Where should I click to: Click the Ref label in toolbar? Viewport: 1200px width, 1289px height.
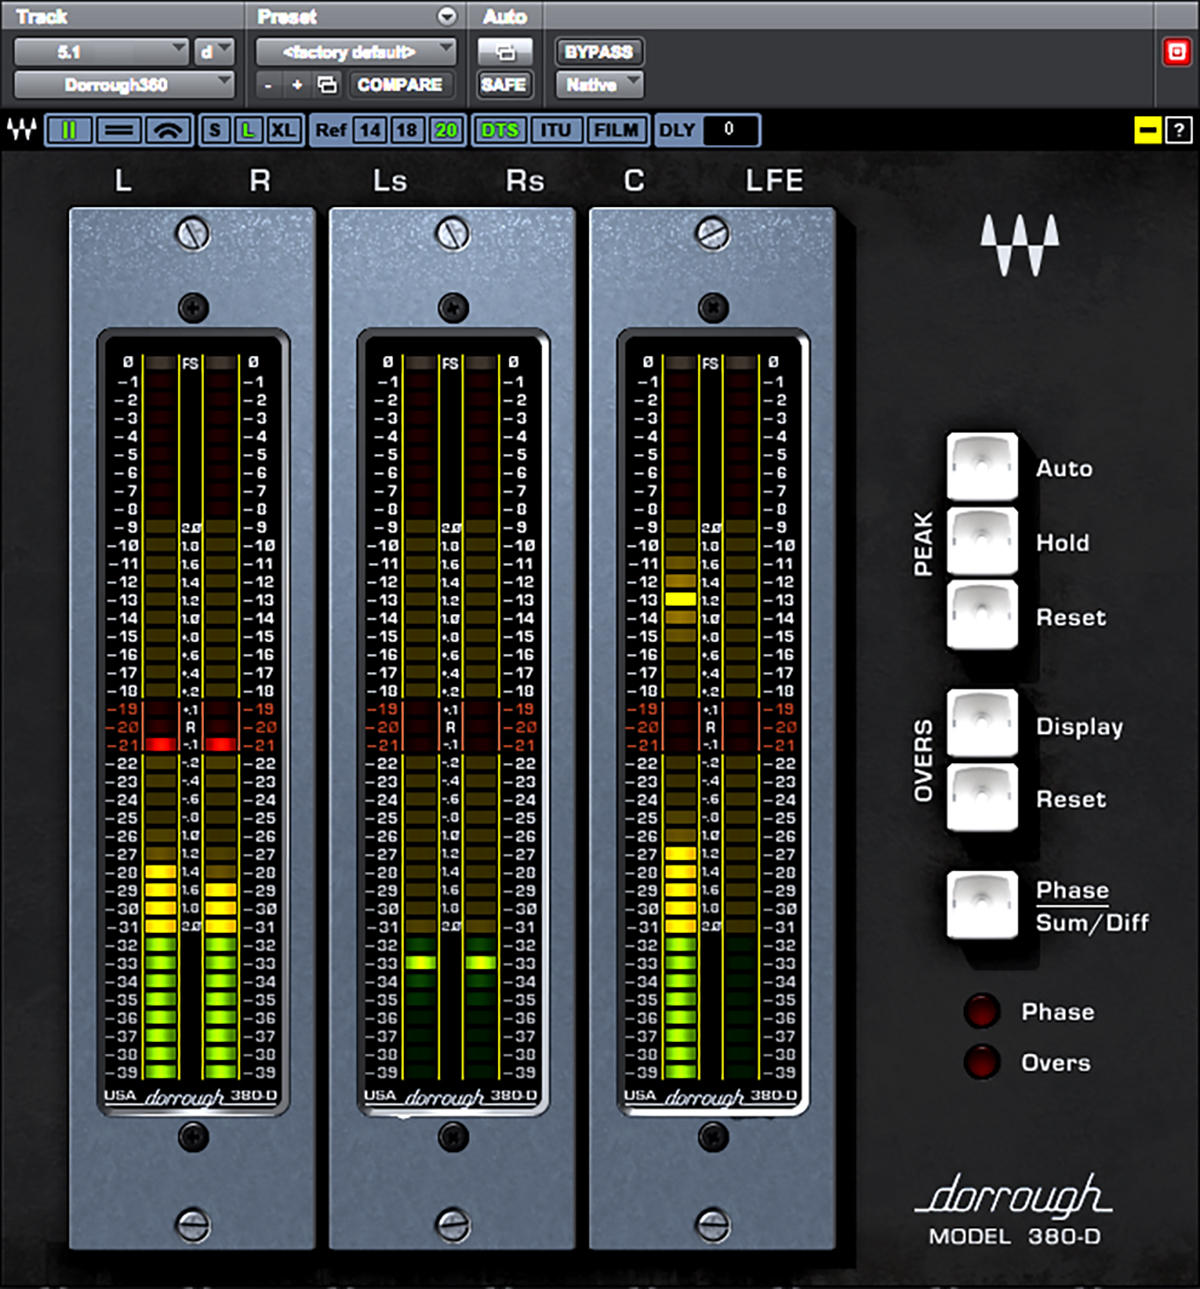point(331,130)
